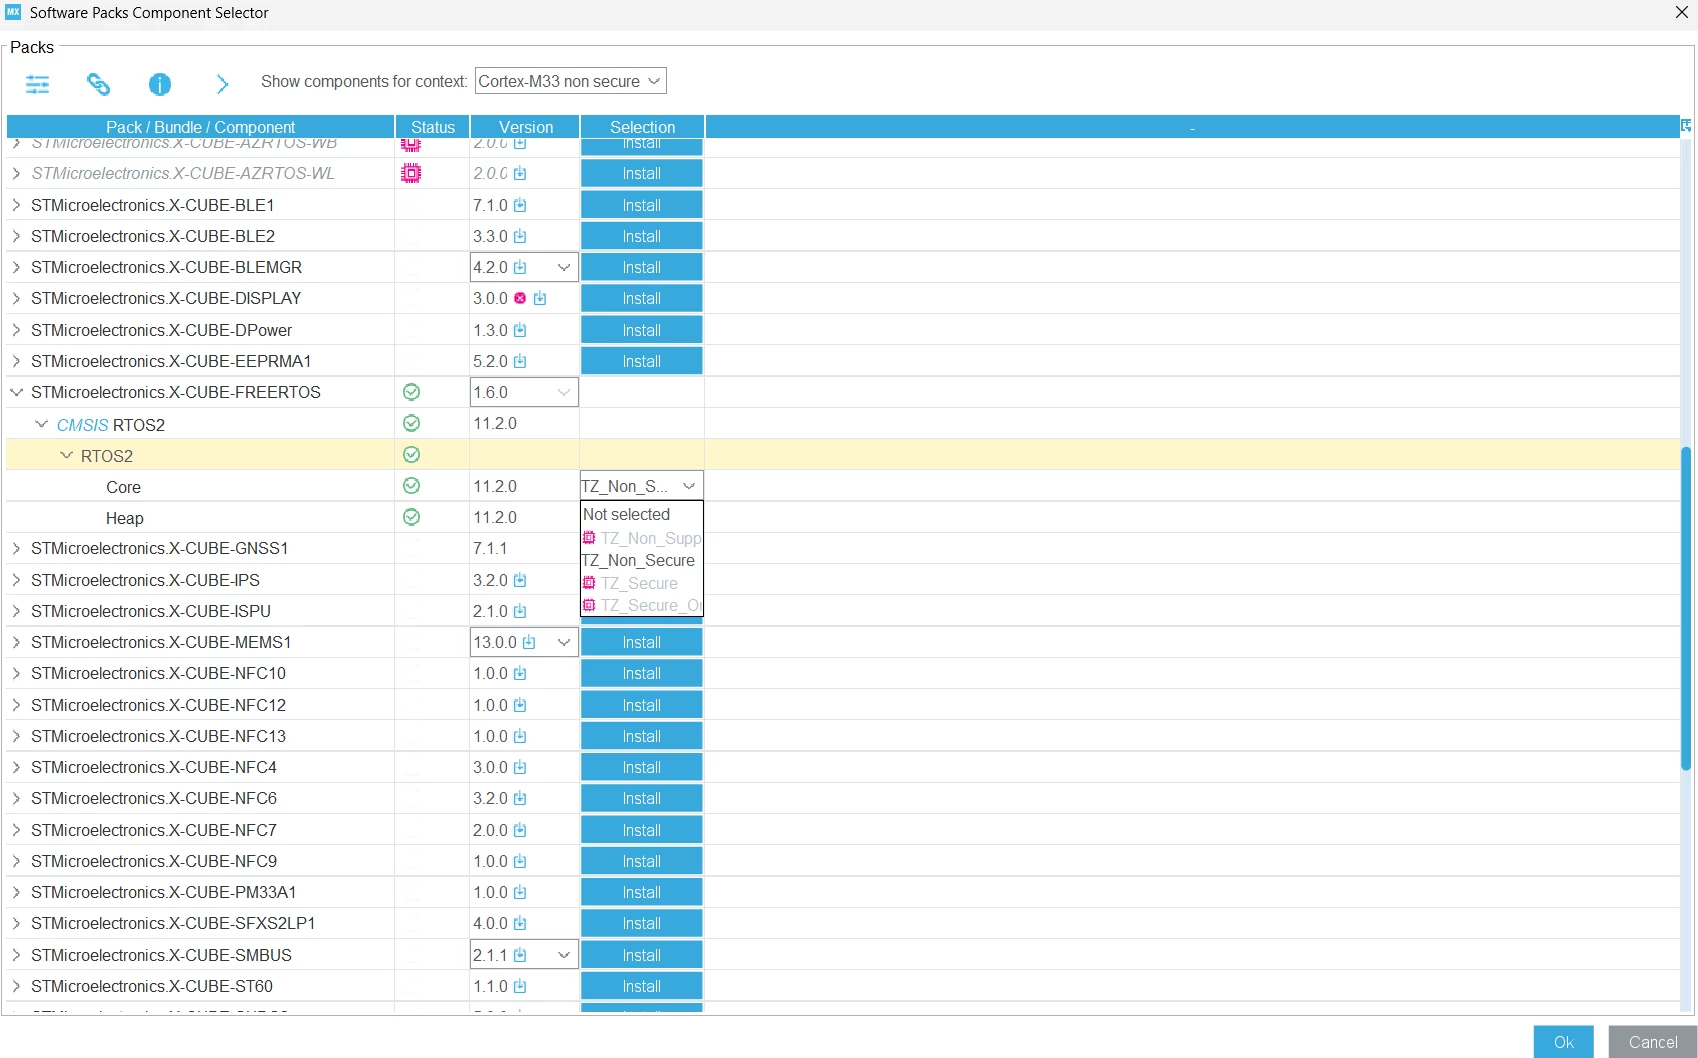
Task: Click the chip icon next to X-CUBE-AZRTOS-WL
Action: pos(411,173)
